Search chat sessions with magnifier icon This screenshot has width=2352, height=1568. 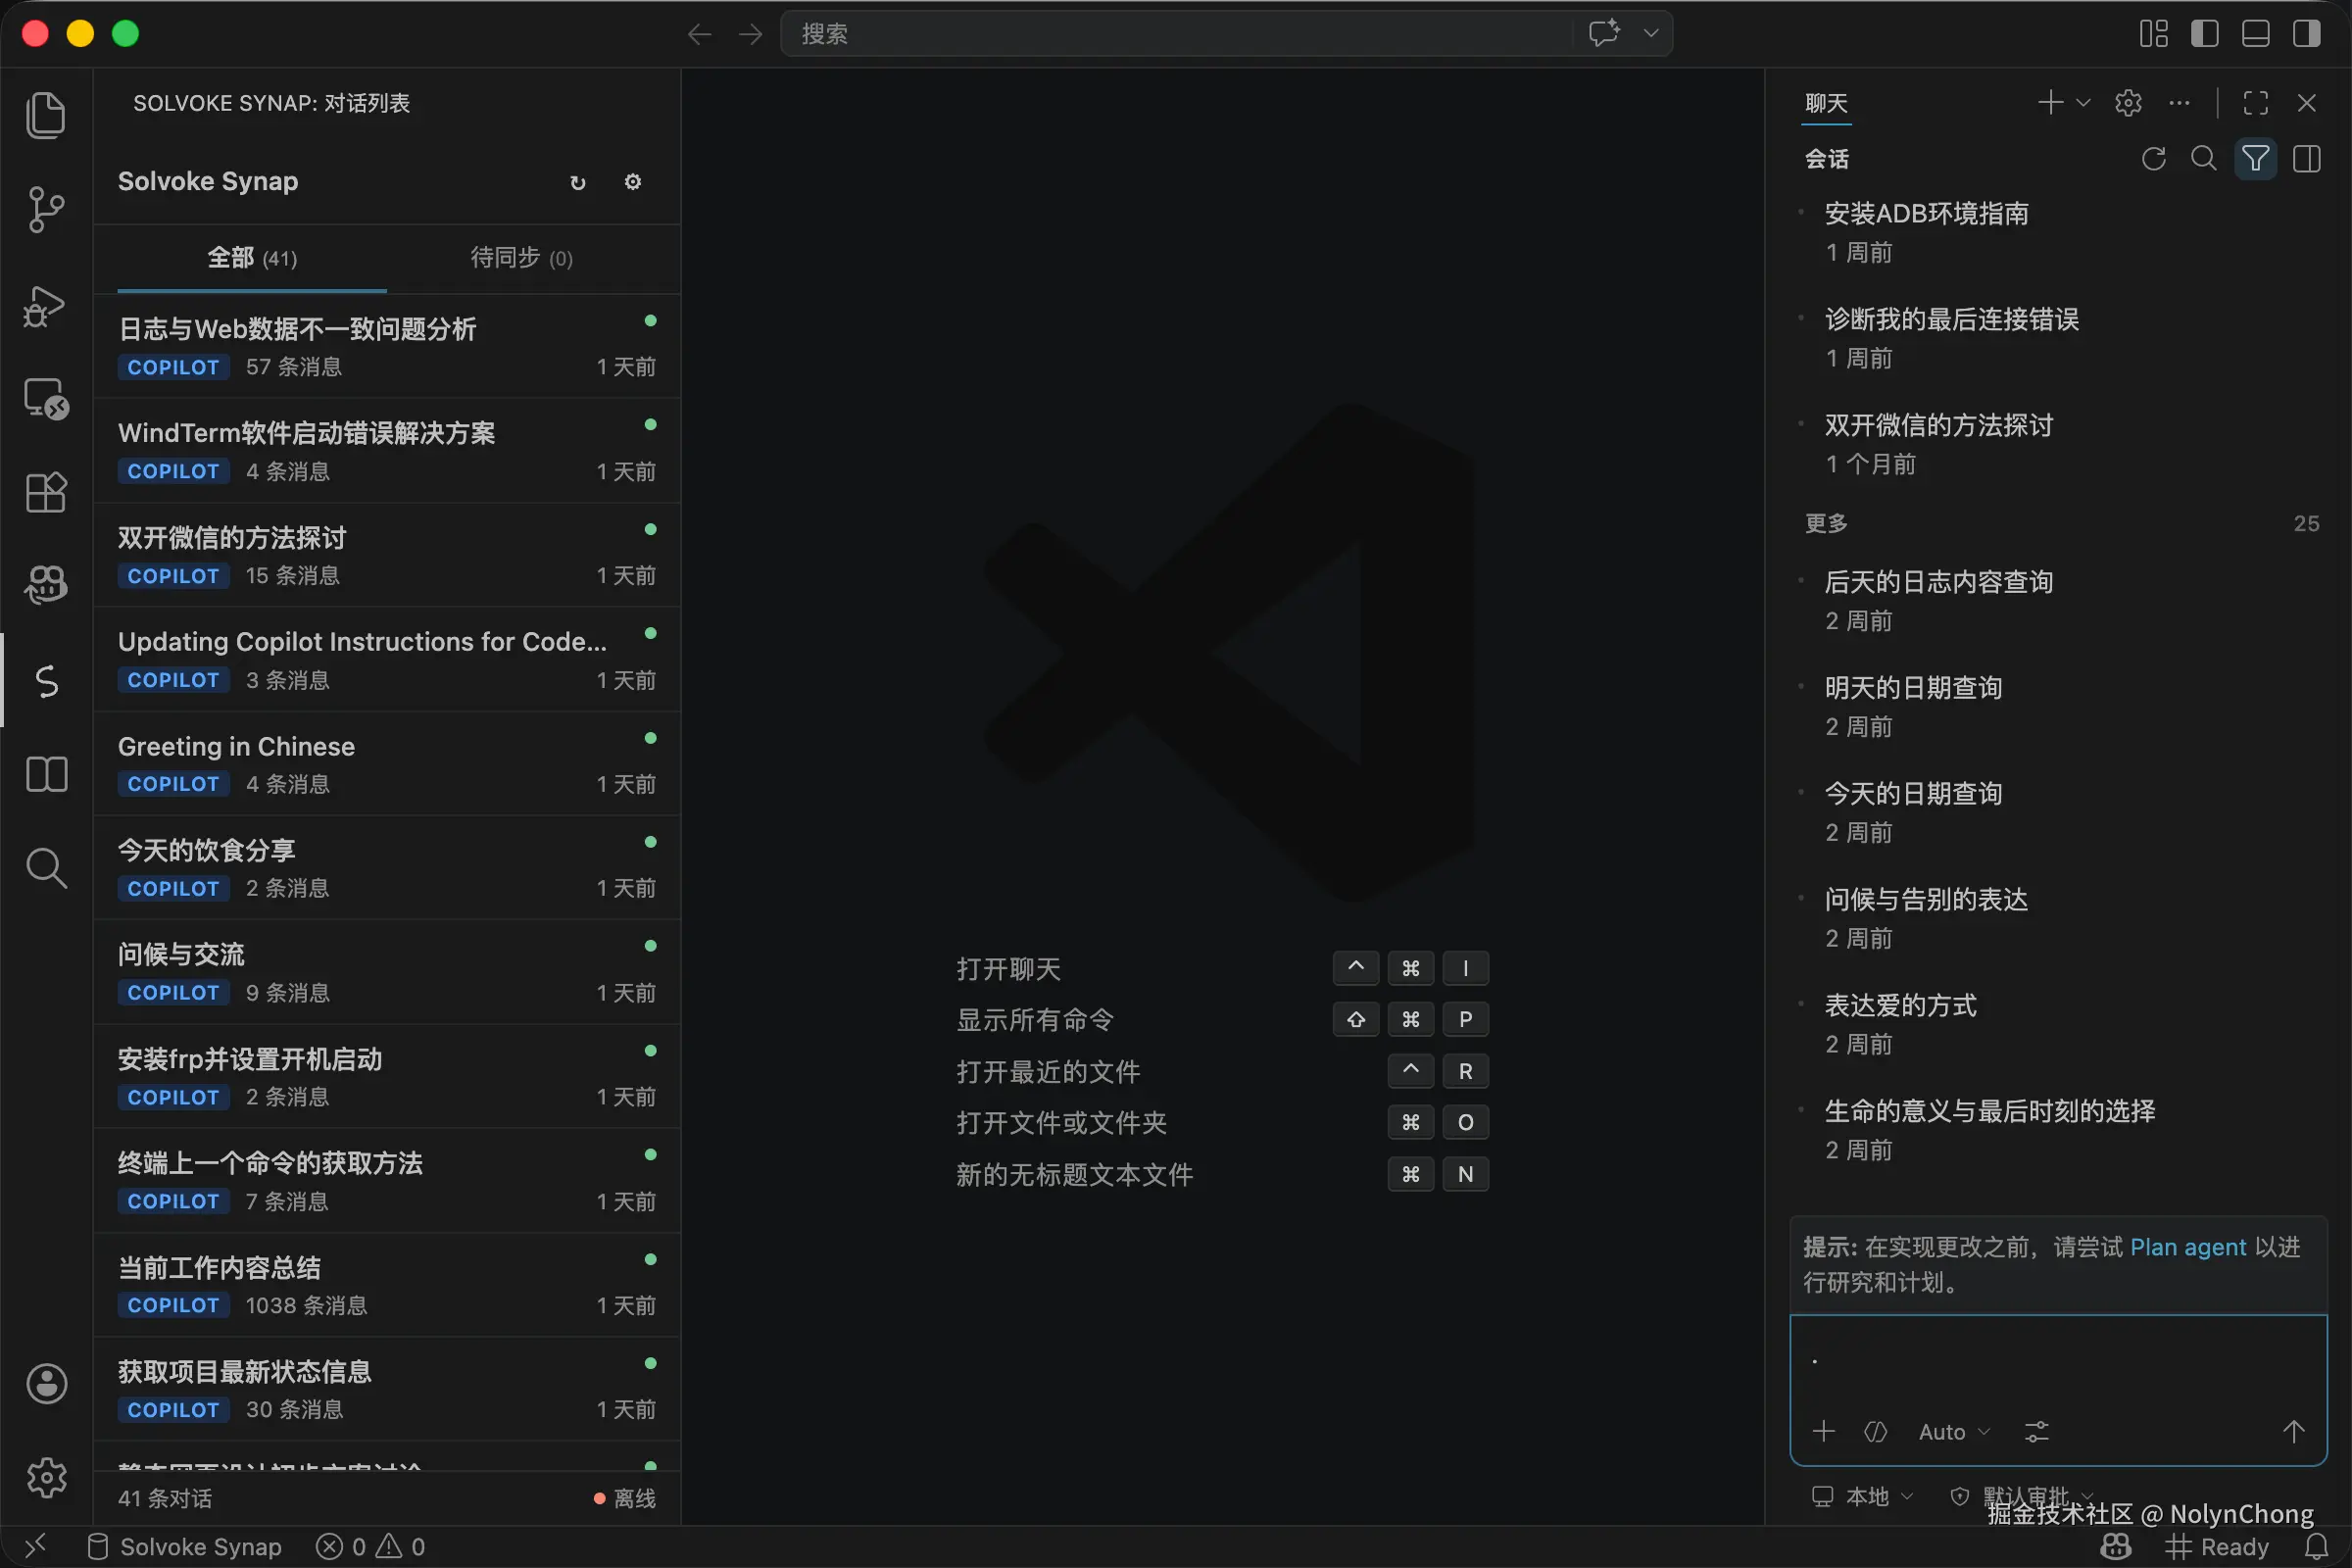click(2203, 159)
